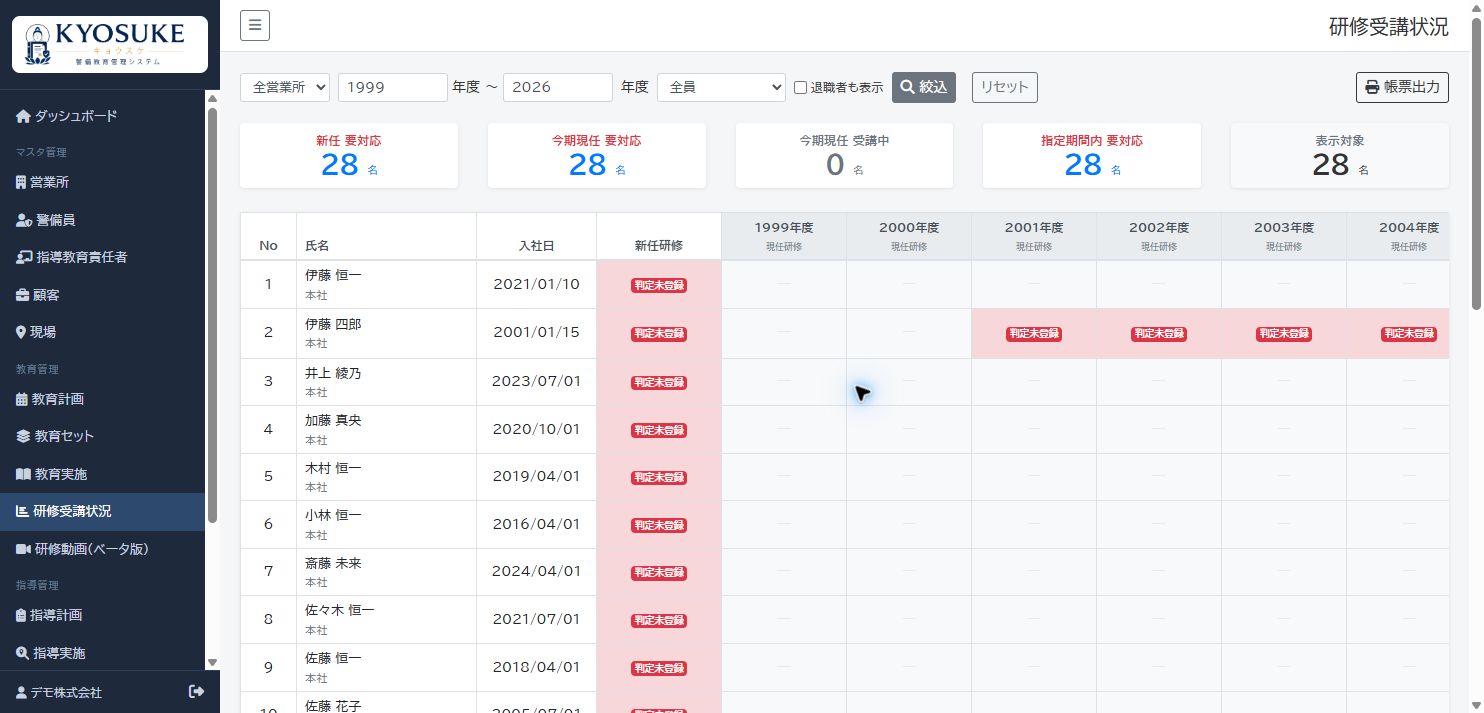Go to 指導実施 page
Image resolution: width=1484 pixels, height=713 pixels.
(x=51, y=653)
